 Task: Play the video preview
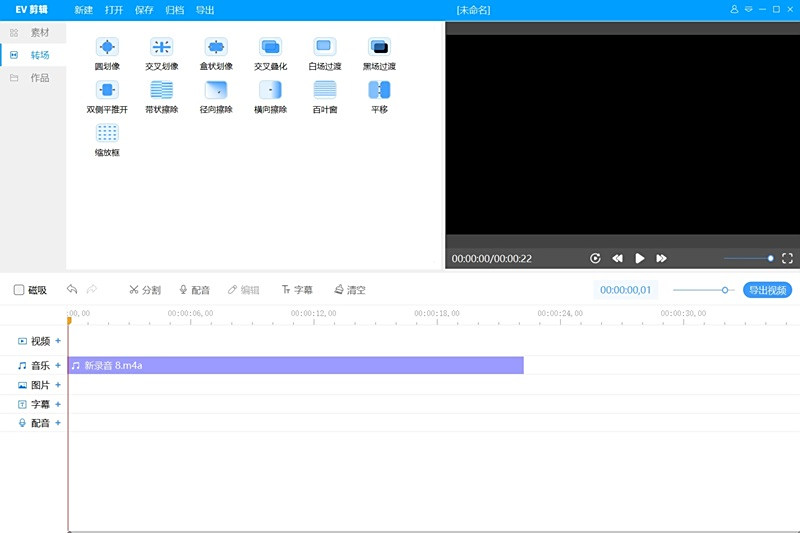coord(640,258)
